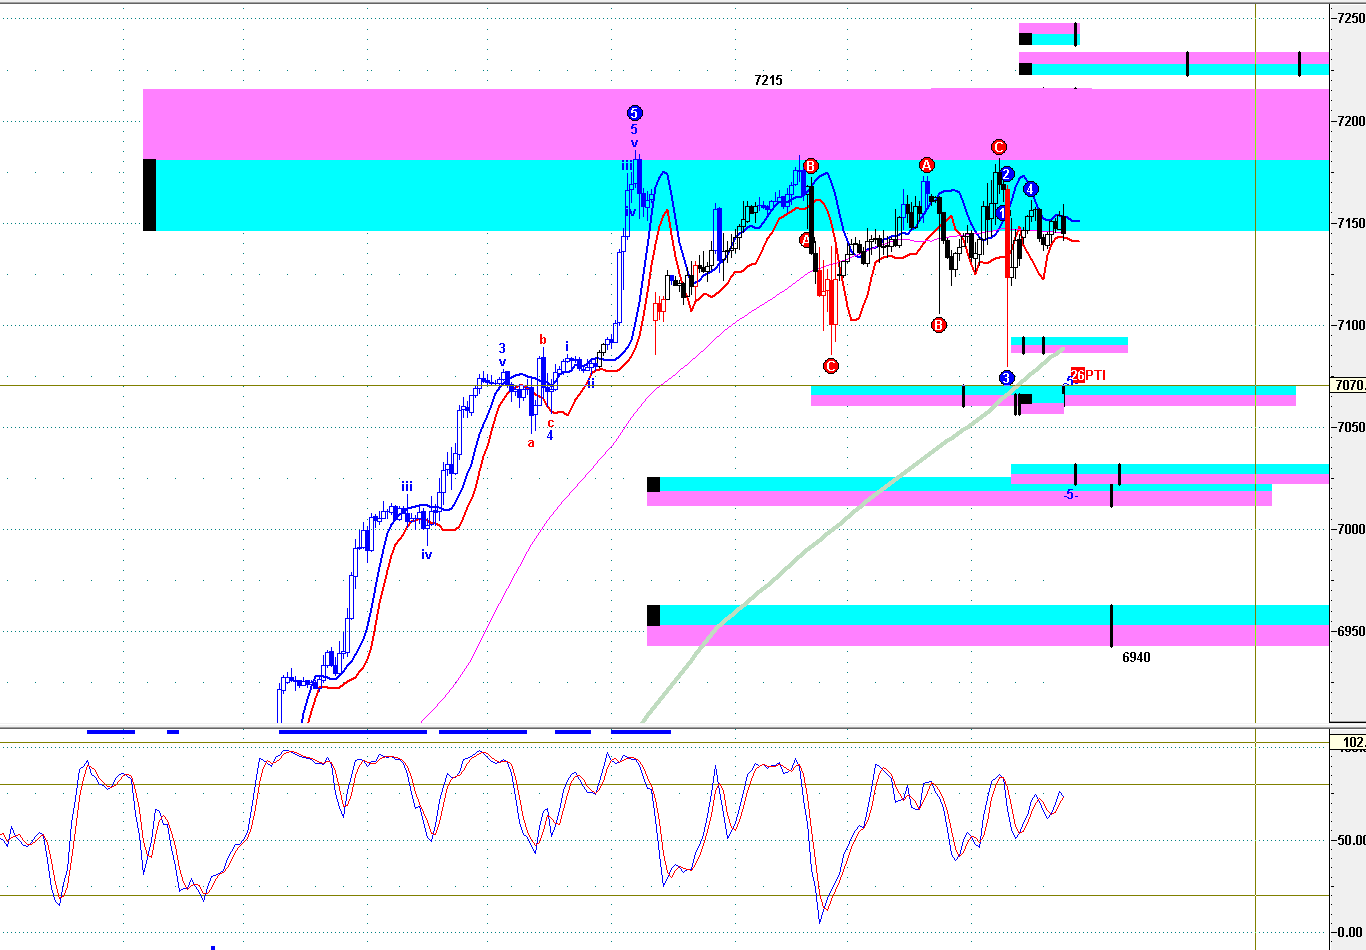
Task: Click the 7070 current price marker on axis
Action: [x=1348, y=385]
